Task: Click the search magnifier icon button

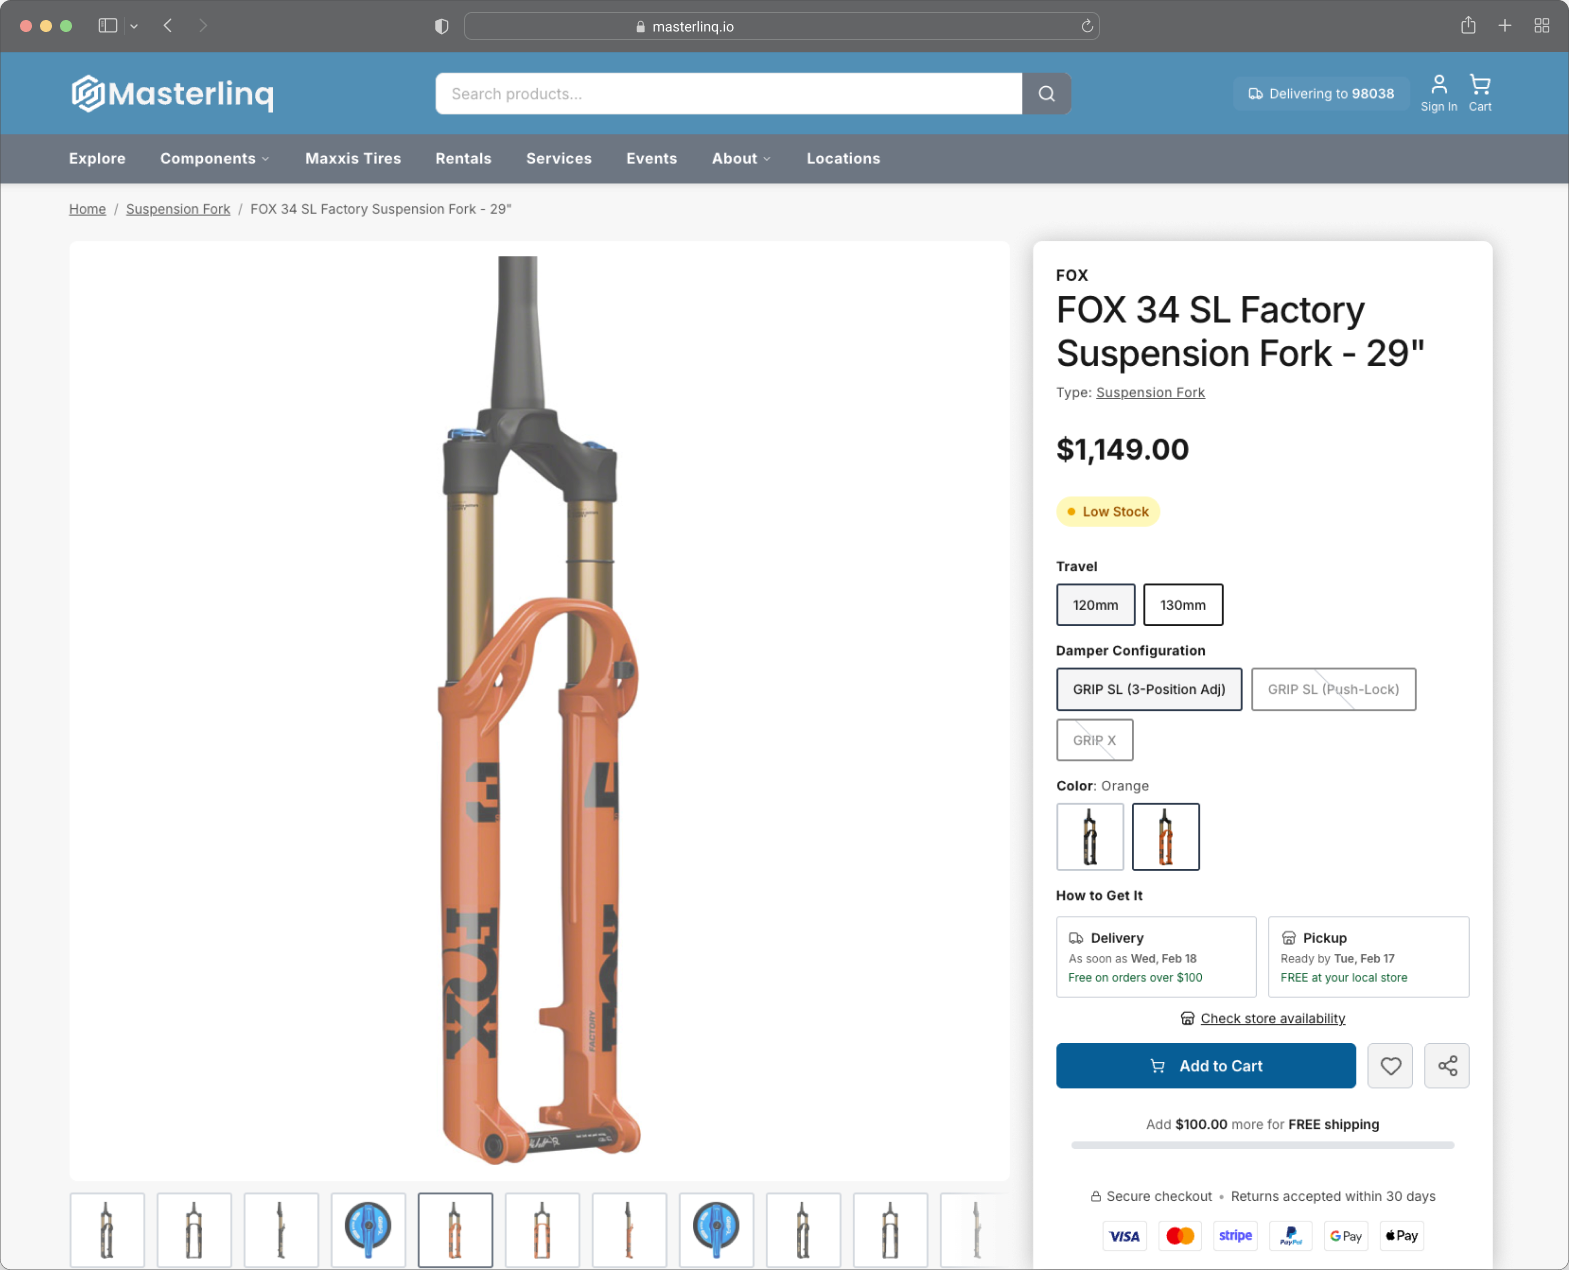Action: [x=1046, y=94]
